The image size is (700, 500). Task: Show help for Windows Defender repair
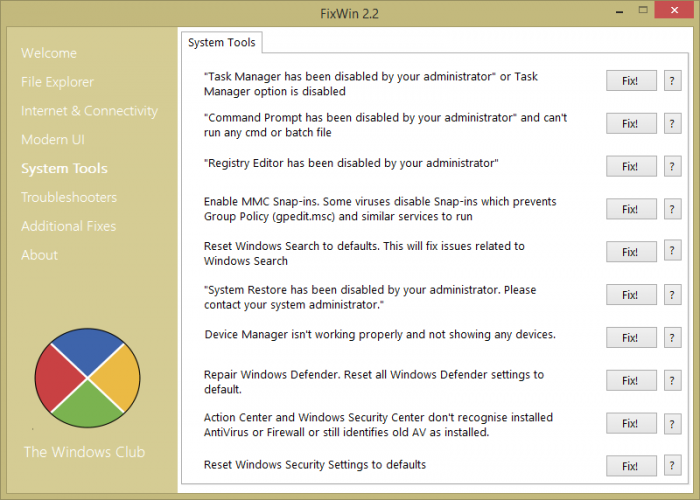[672, 381]
